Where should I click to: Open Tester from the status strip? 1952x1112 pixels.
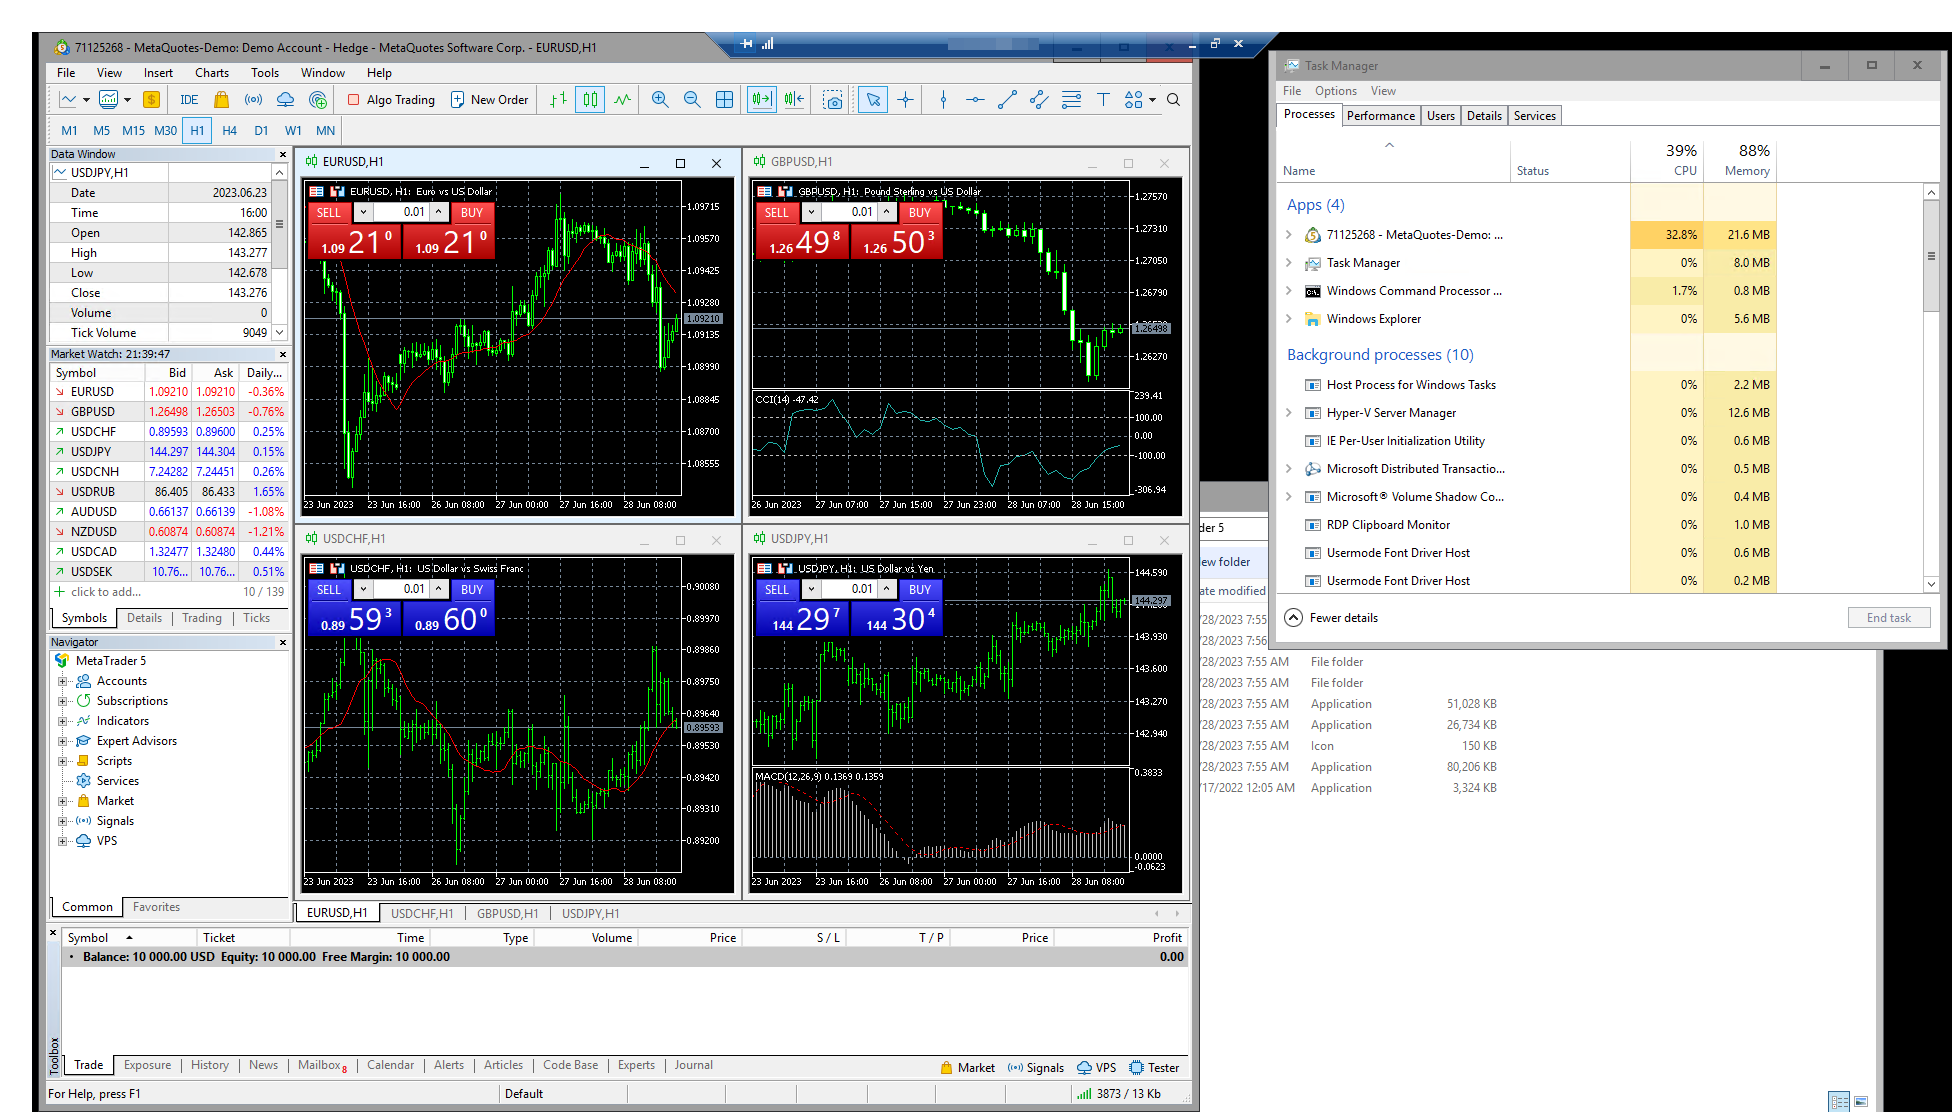(x=1154, y=1068)
